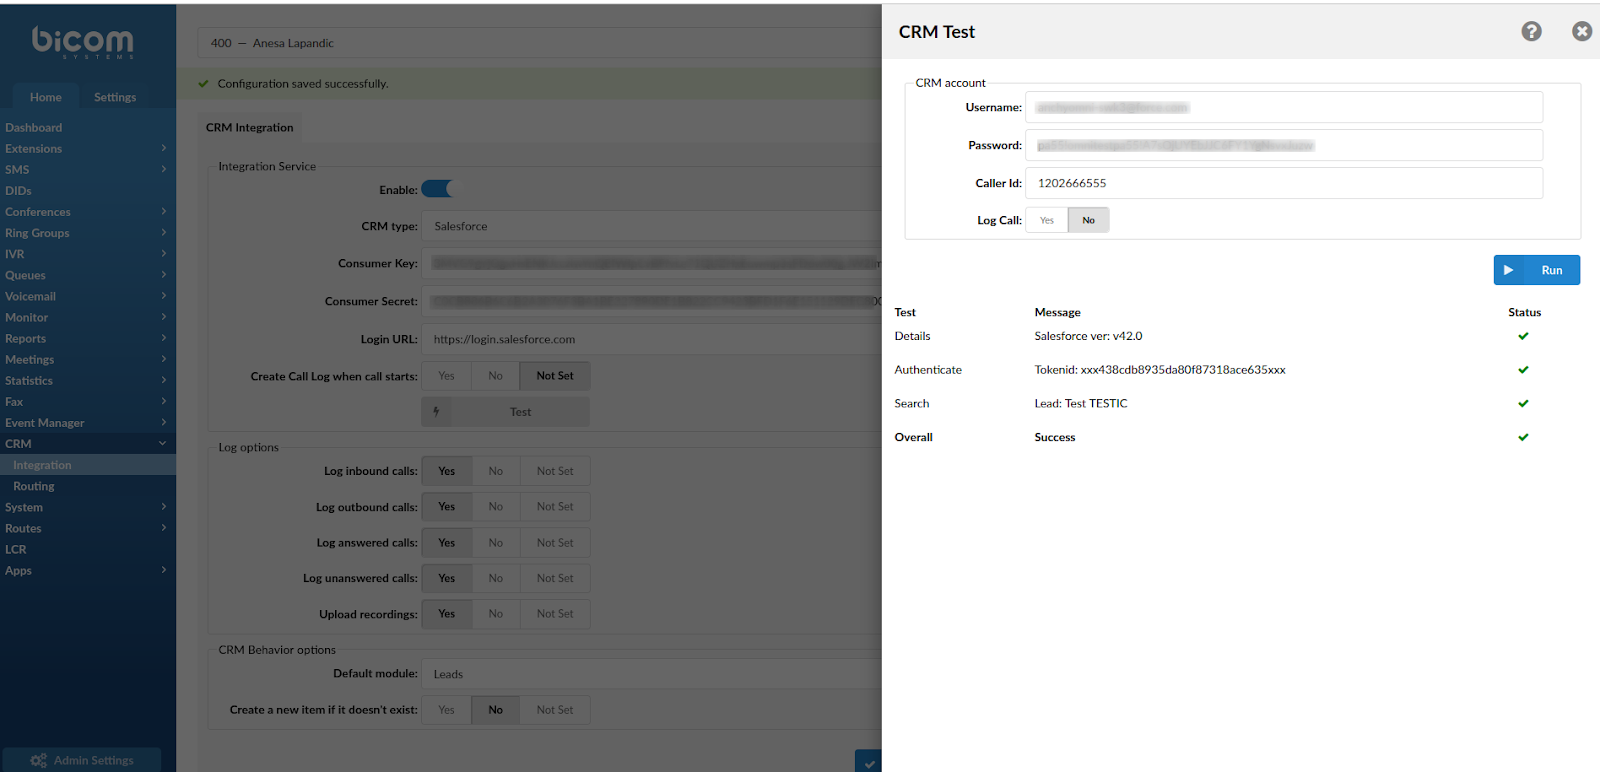Image resolution: width=1600 pixels, height=772 pixels.
Task: Click the Run play icon
Action: 1508,270
